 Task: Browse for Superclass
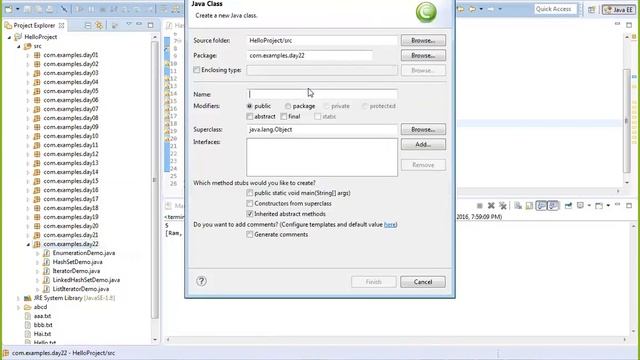pos(423,129)
